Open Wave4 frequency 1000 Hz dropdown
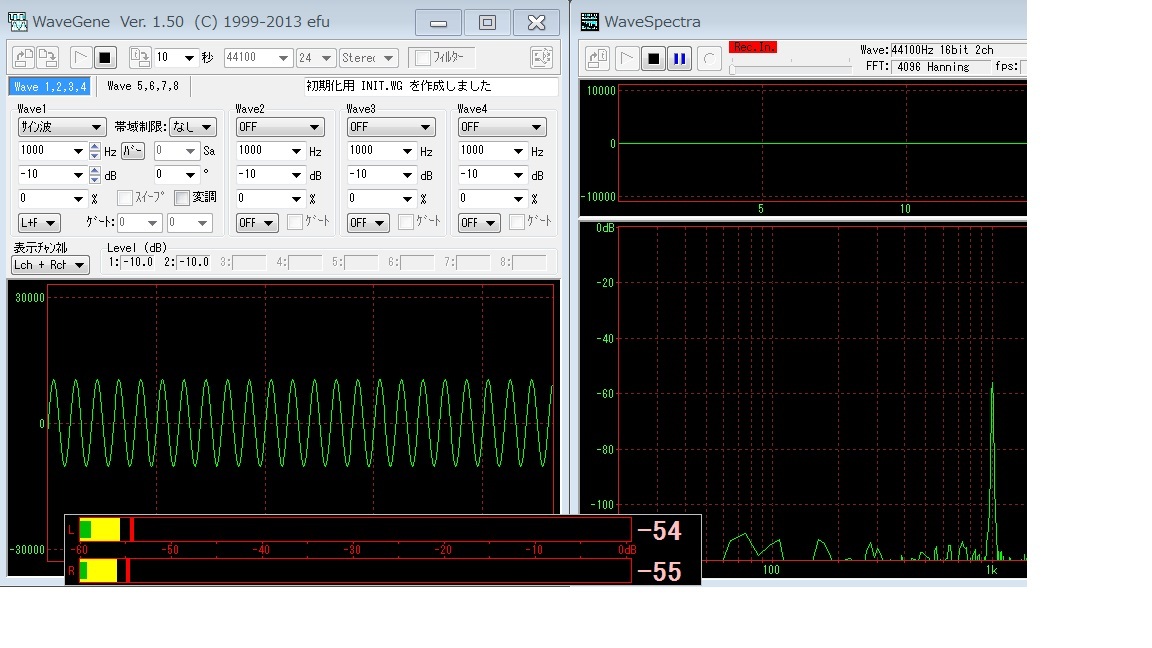This screenshot has width=1152, height=648. 492,151
